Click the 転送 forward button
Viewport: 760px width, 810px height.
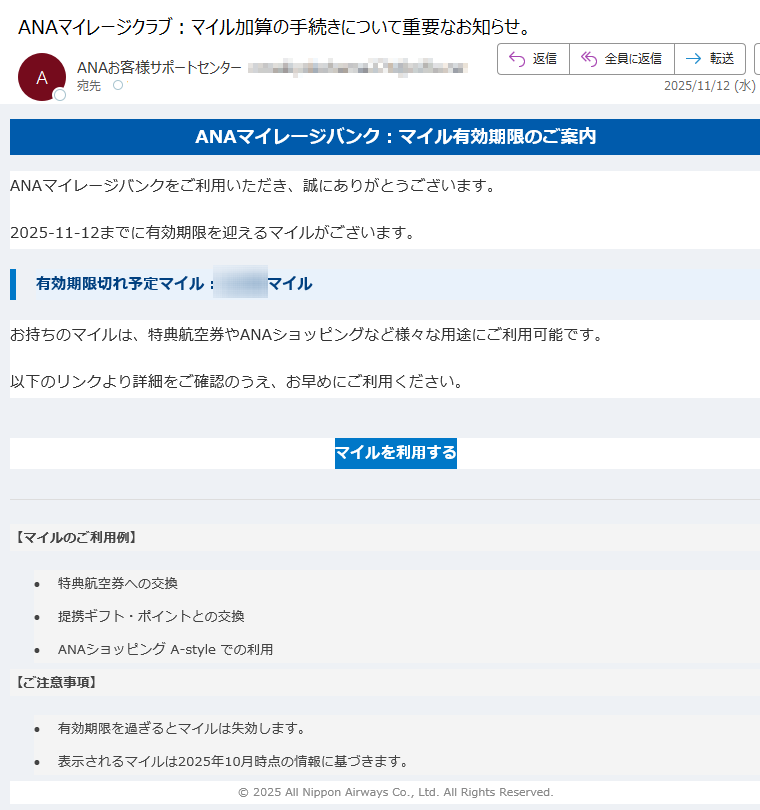point(710,59)
